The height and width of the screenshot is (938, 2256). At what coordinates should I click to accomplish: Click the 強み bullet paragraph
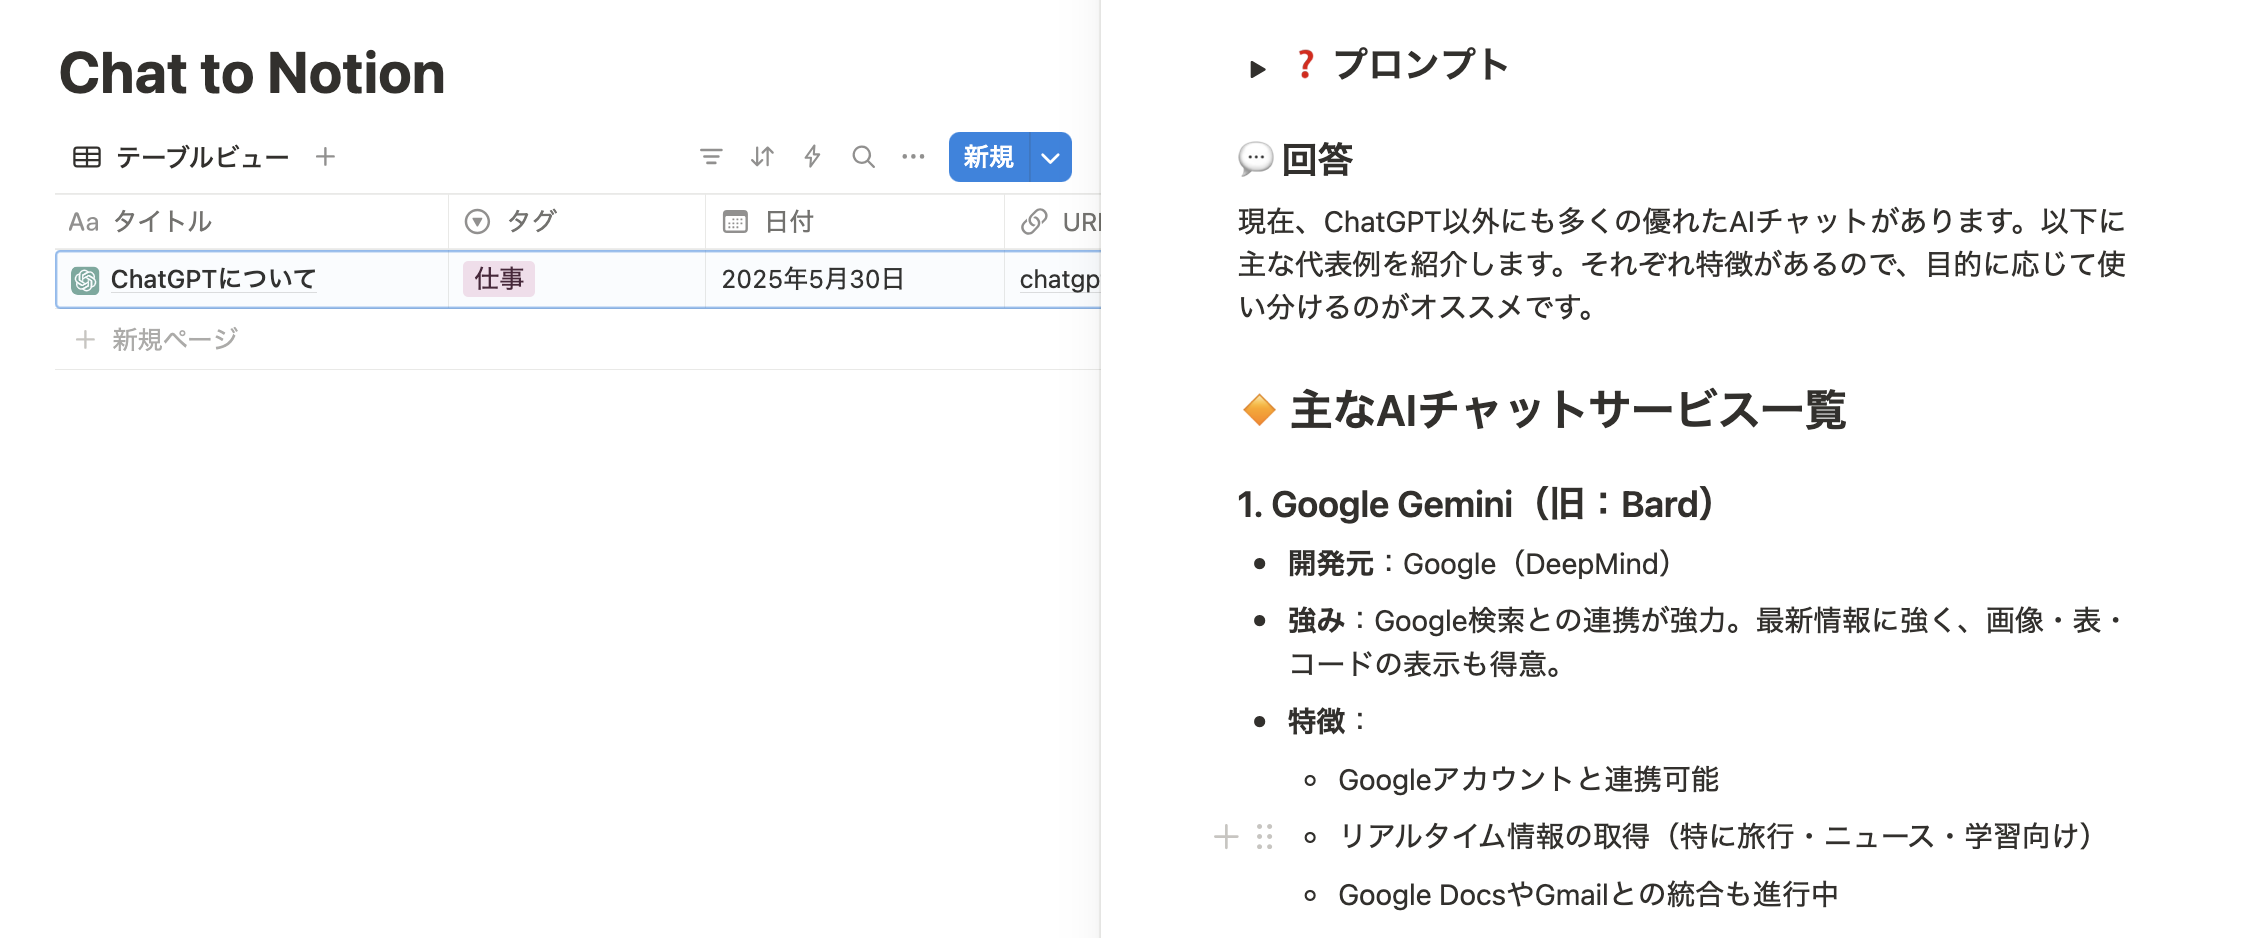(1707, 642)
